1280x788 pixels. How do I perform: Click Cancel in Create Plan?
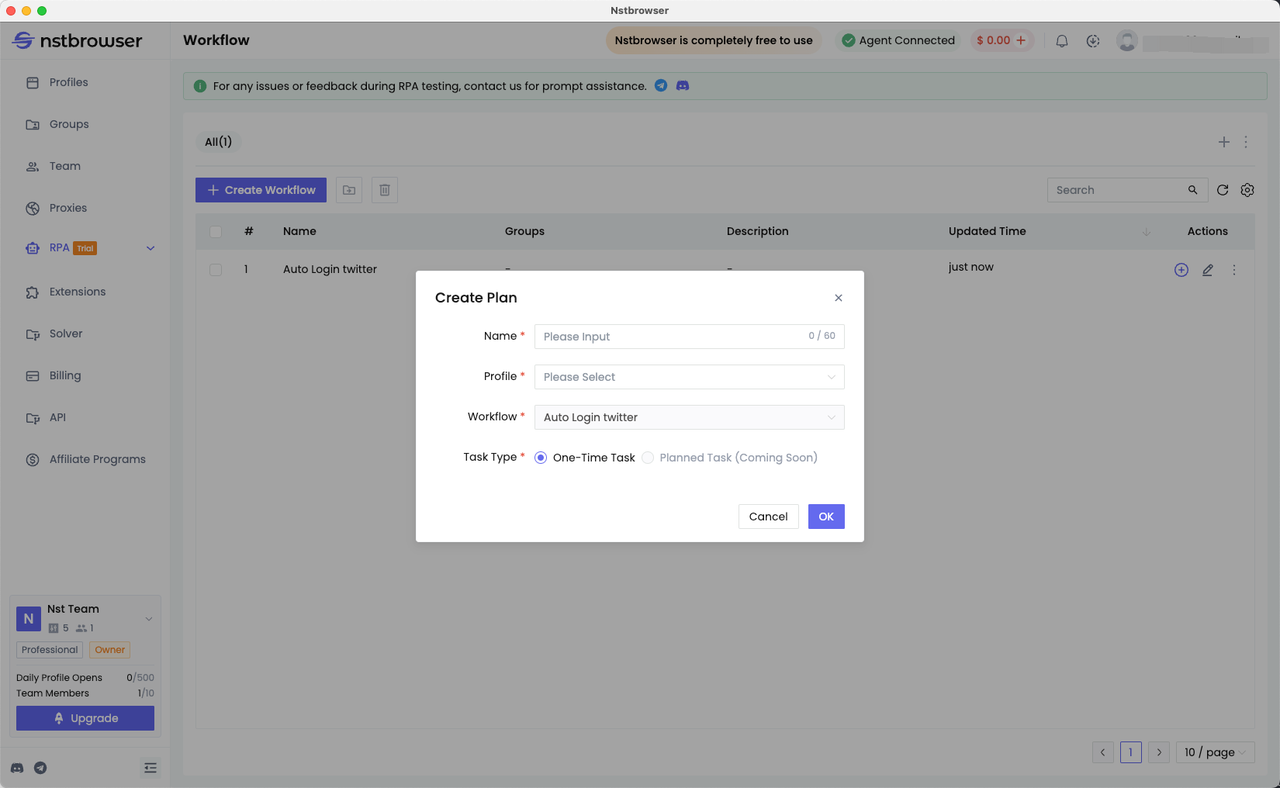coord(768,516)
